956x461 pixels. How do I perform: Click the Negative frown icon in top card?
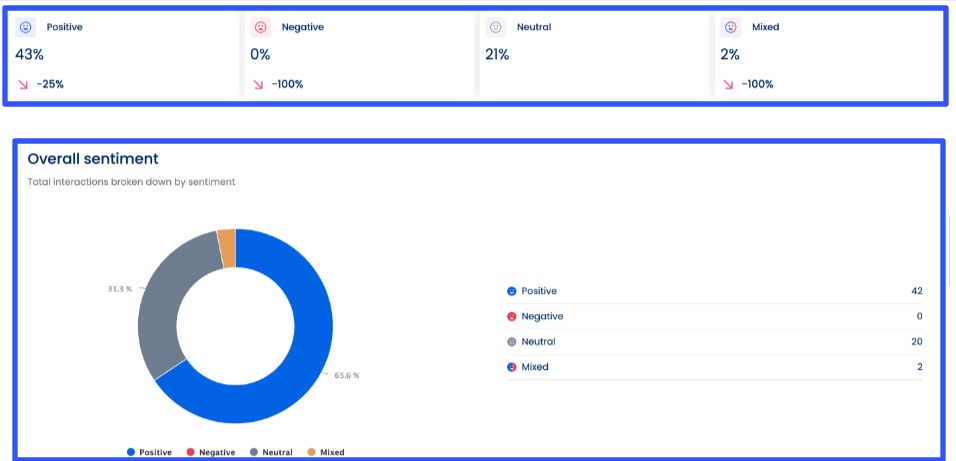click(261, 28)
